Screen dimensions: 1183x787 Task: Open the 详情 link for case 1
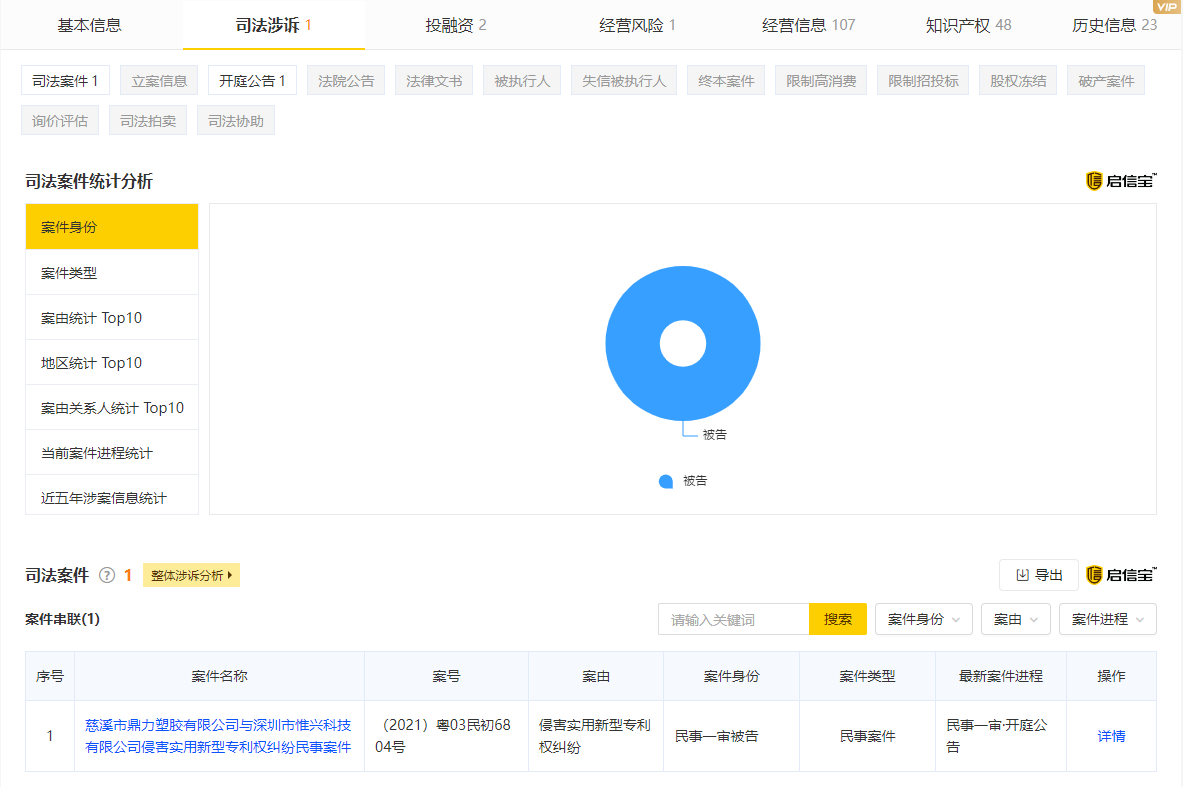point(1111,736)
